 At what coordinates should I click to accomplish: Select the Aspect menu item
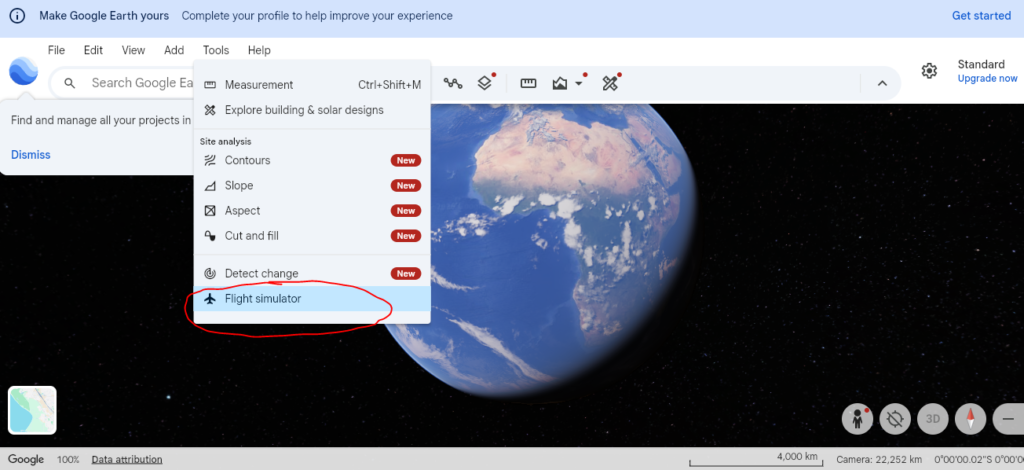tap(312, 211)
